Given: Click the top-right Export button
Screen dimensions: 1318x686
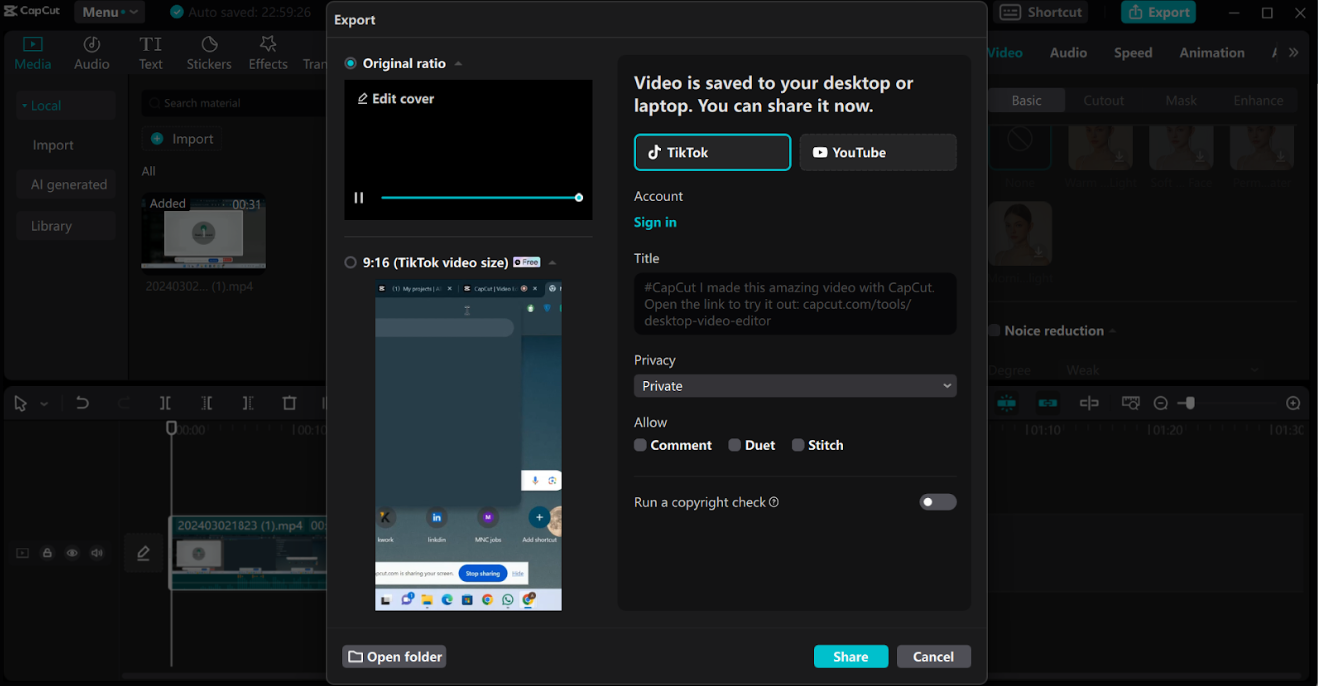Looking at the screenshot, I should pyautogui.click(x=1158, y=12).
